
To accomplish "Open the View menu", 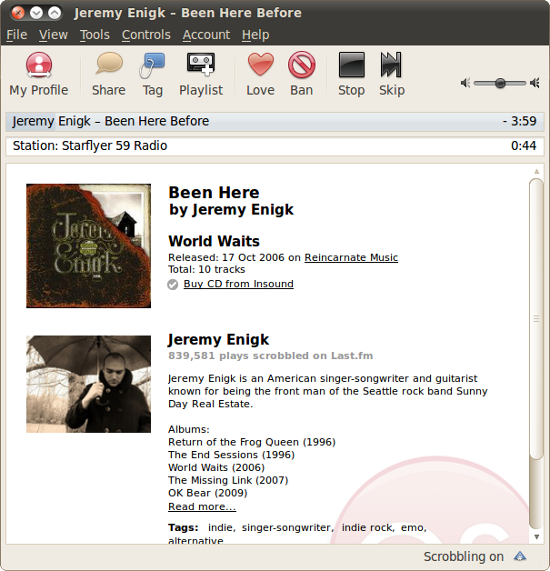I will pos(53,35).
